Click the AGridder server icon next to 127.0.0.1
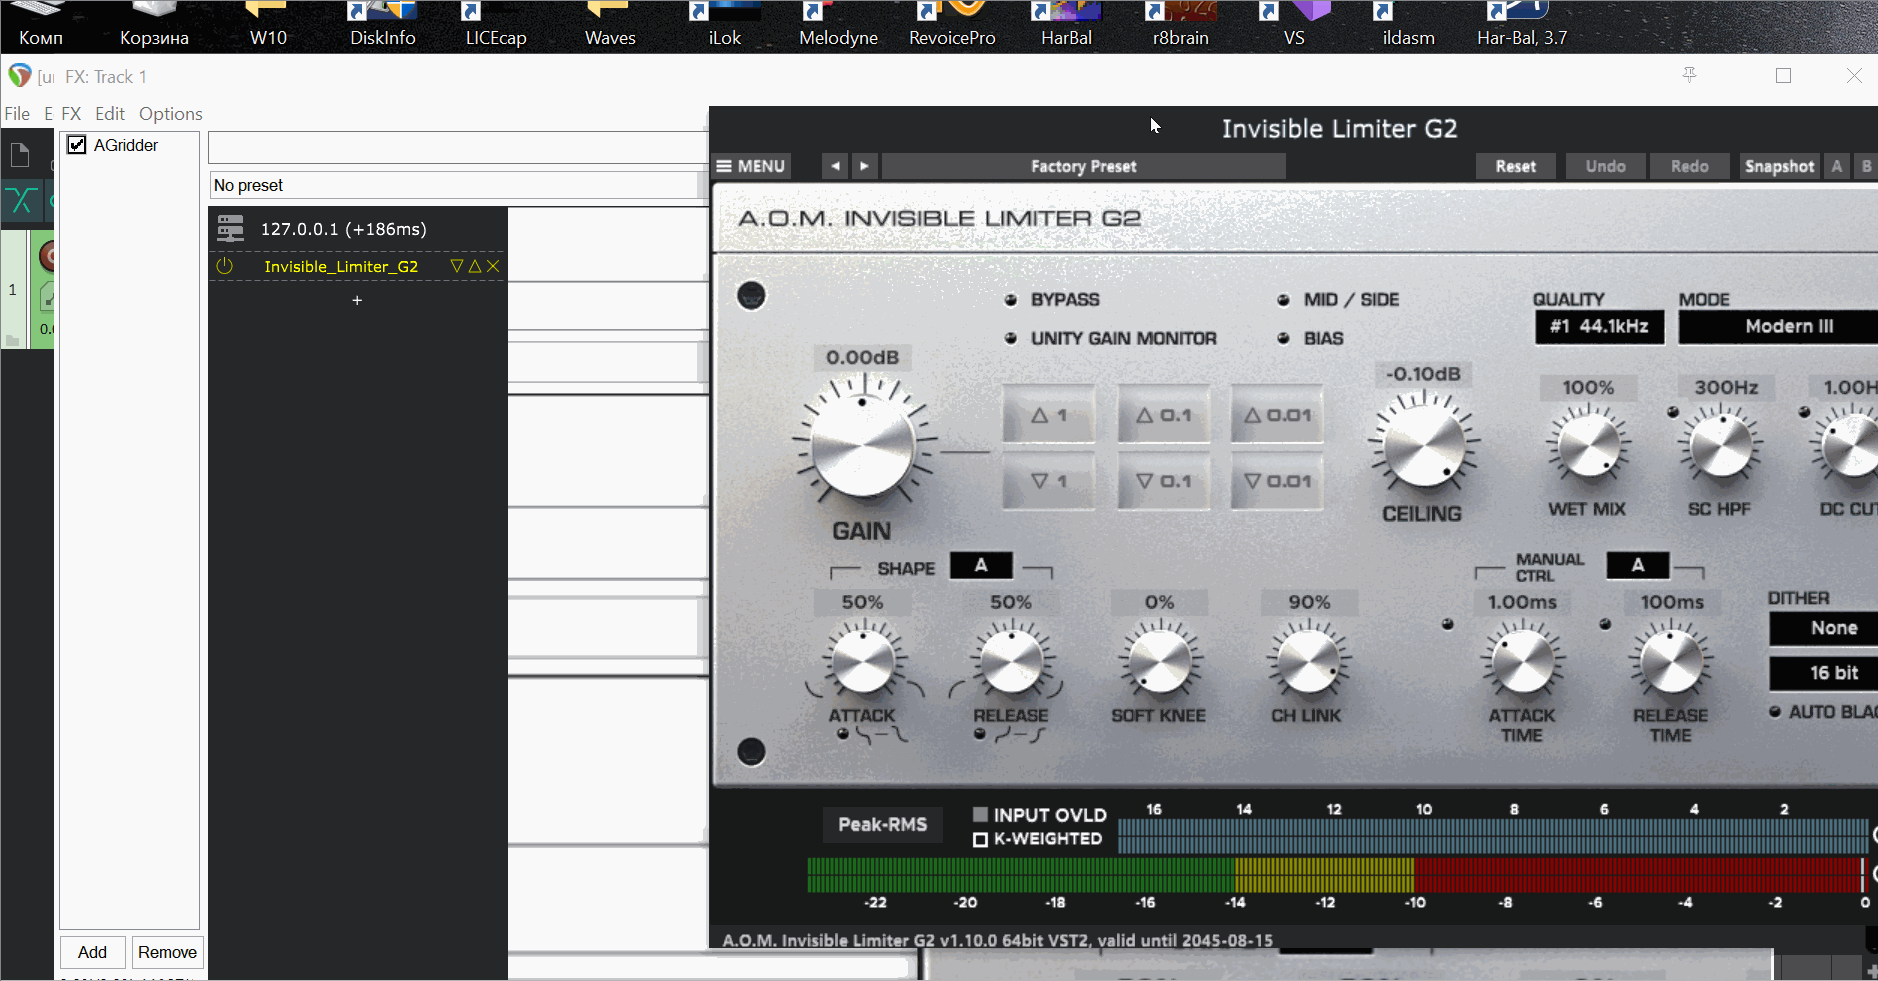Viewport: 1878px width, 981px height. tap(231, 229)
